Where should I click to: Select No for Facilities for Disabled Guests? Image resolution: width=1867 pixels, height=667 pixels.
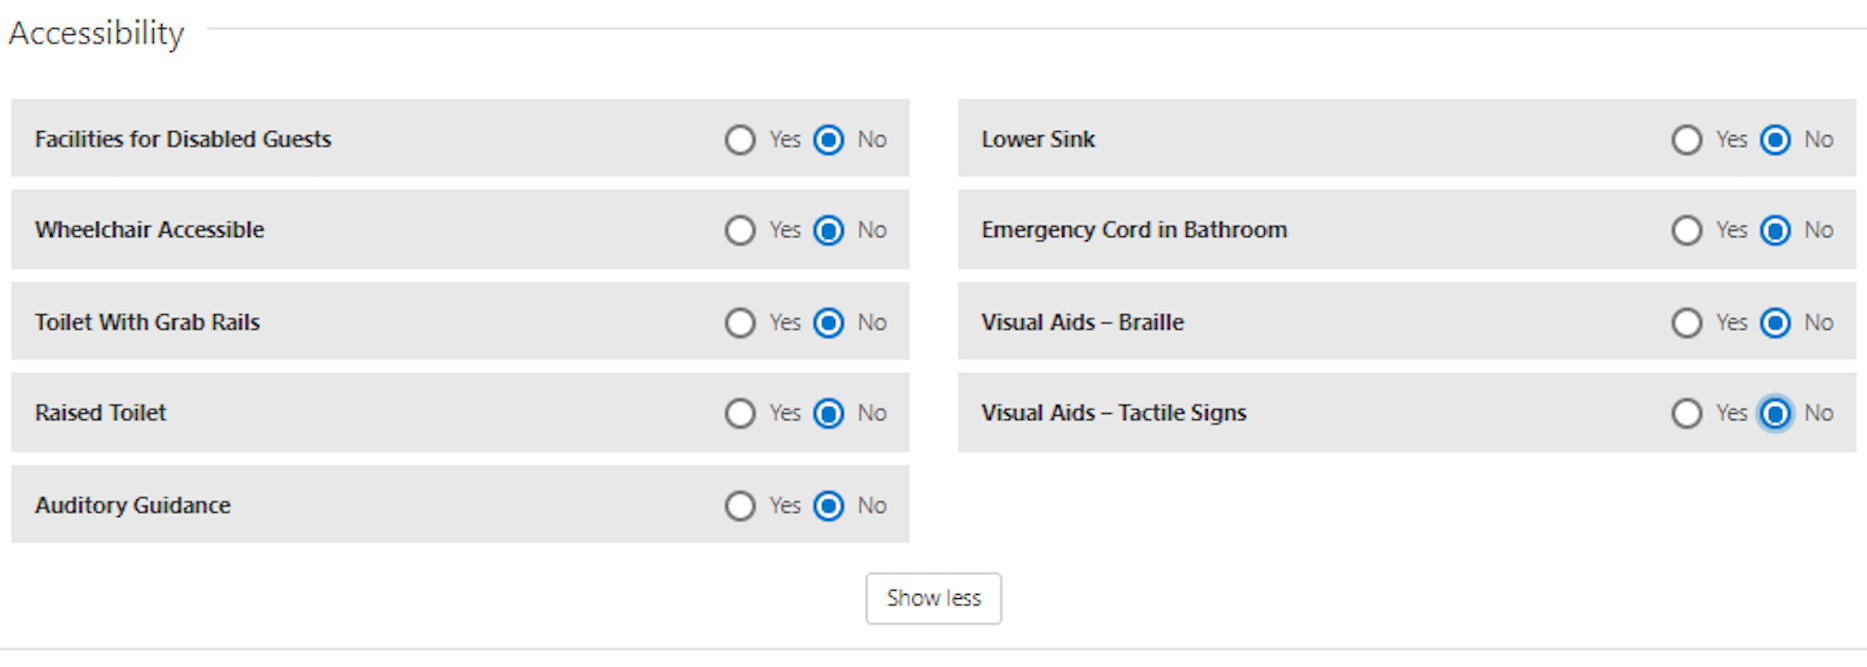tap(829, 140)
